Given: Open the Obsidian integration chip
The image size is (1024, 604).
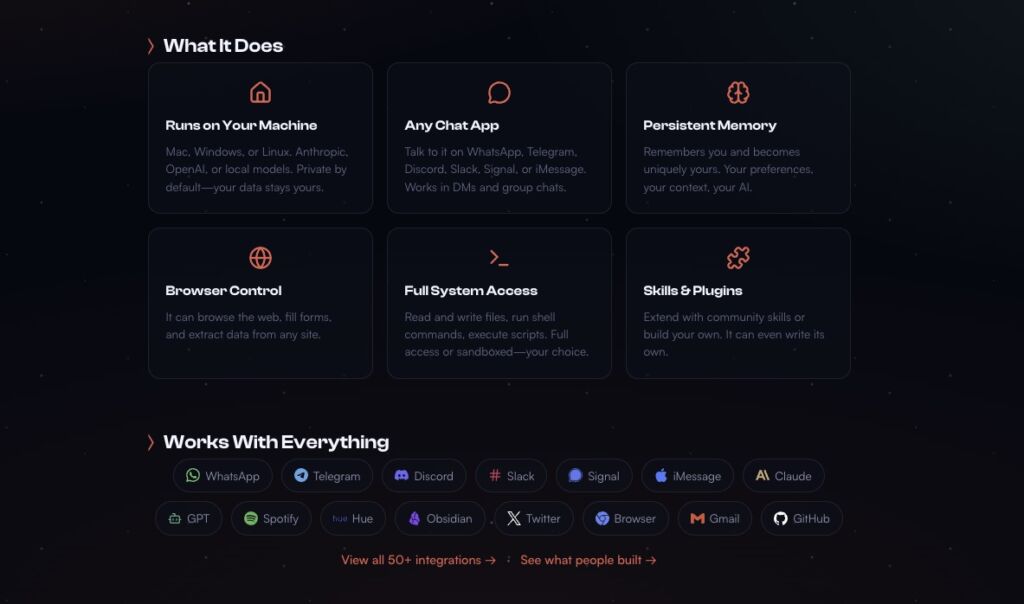Looking at the screenshot, I should click(439, 519).
